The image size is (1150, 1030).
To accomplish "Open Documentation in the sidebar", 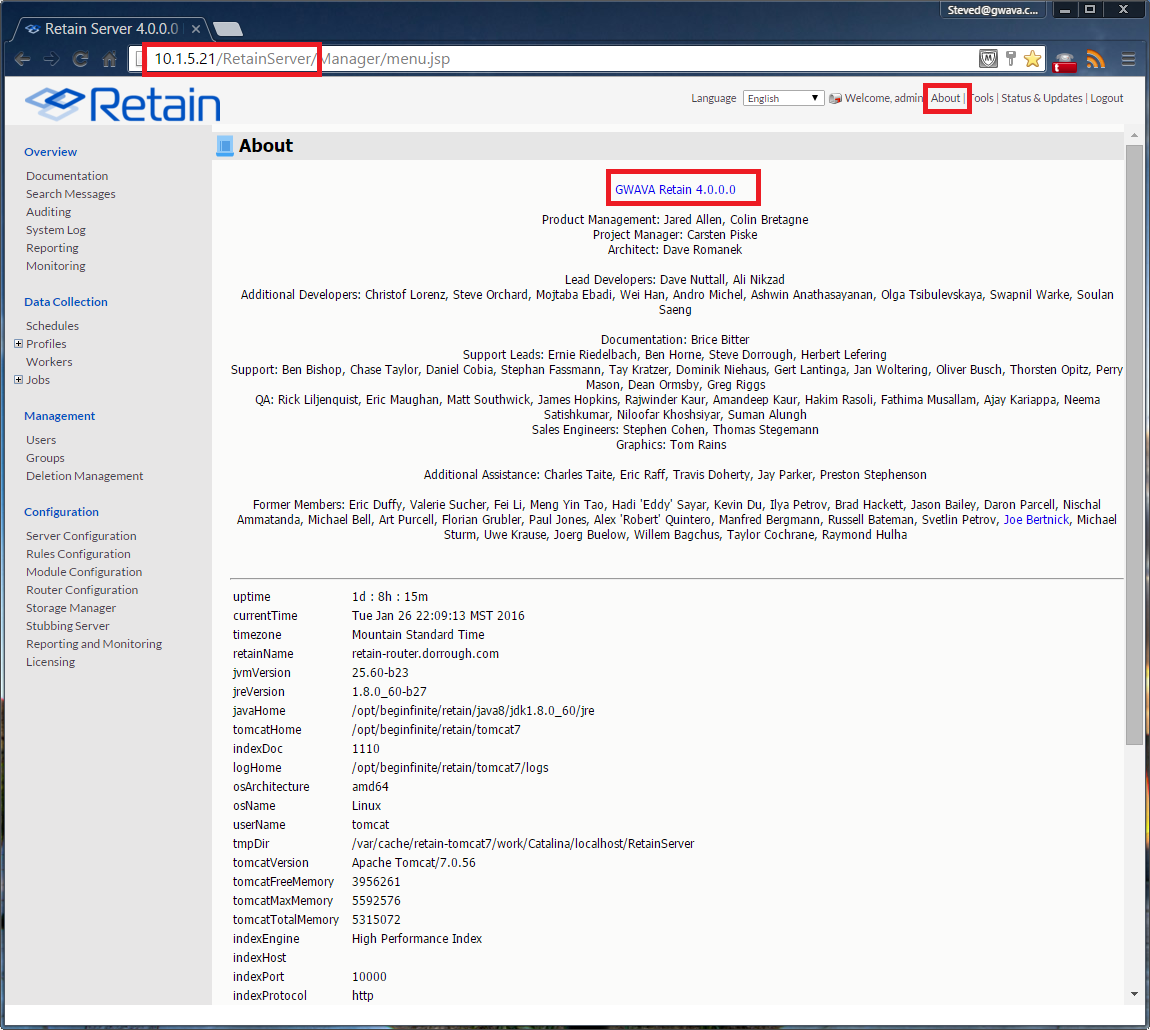I will pos(67,176).
